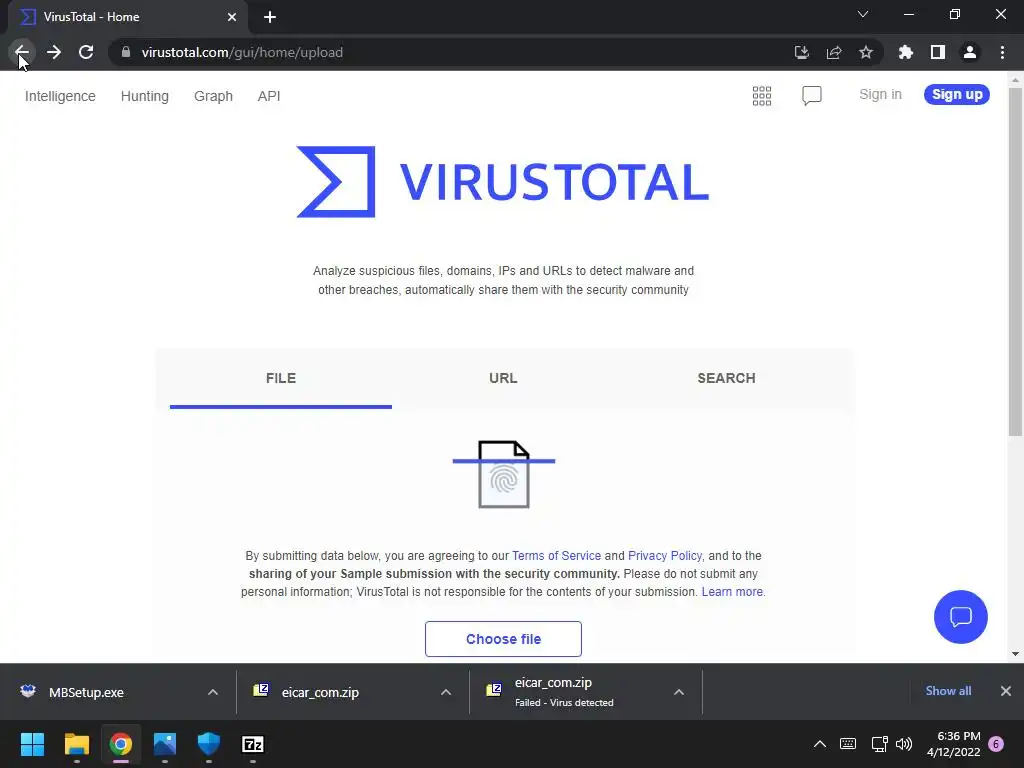The image size is (1024, 768).
Task: Click Show all downloads
Action: pos(948,691)
